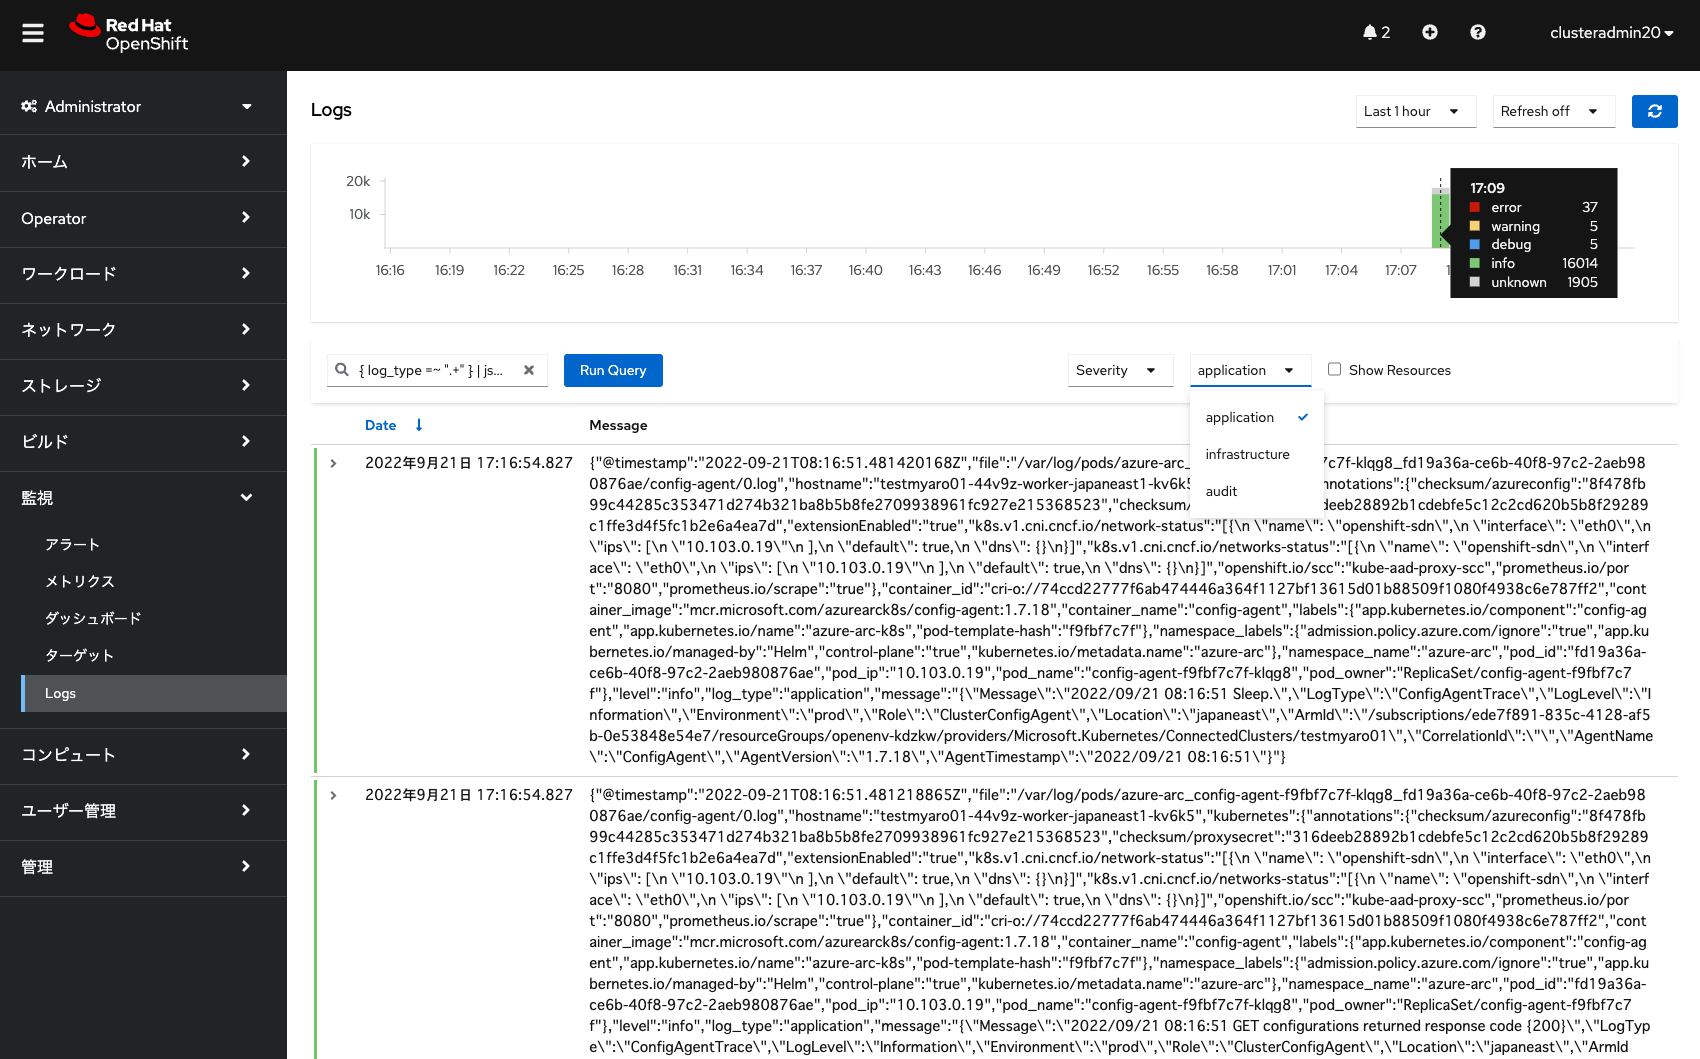This screenshot has width=1700, height=1059.
Task: Click the Red Hat OpenShift logo
Action: [x=129, y=33]
